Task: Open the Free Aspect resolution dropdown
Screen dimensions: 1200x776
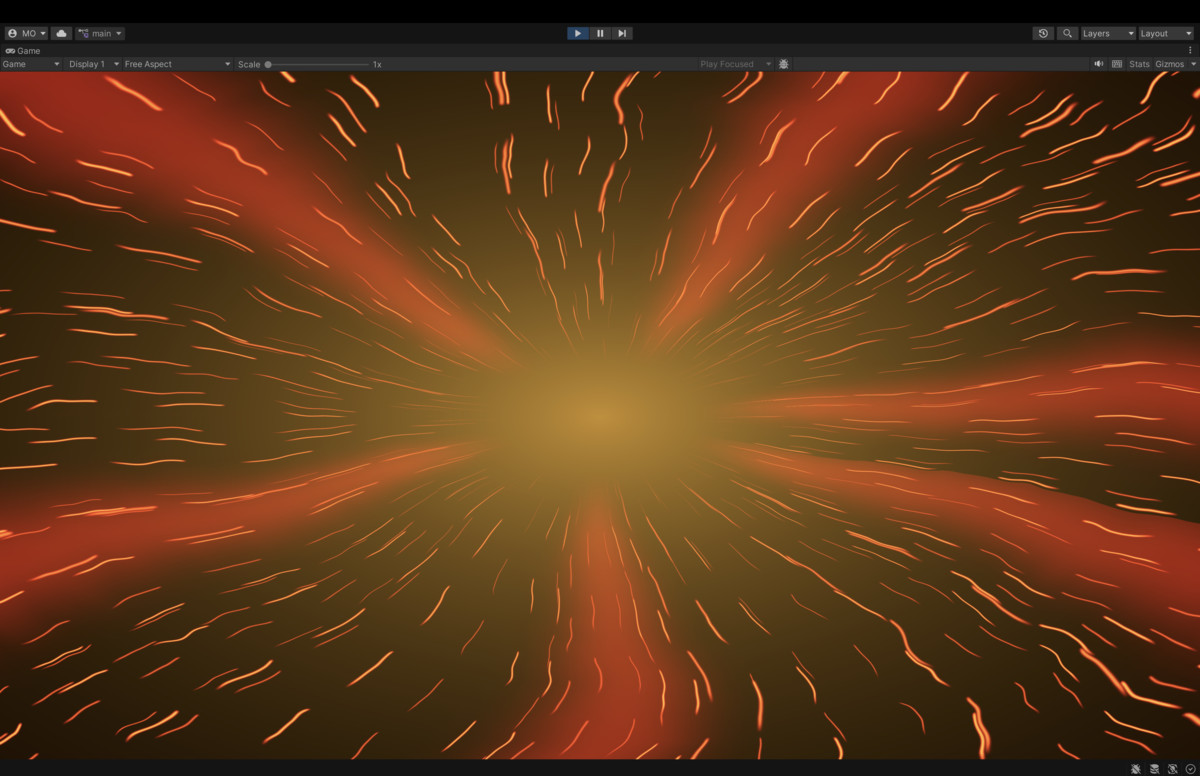Action: pos(177,64)
